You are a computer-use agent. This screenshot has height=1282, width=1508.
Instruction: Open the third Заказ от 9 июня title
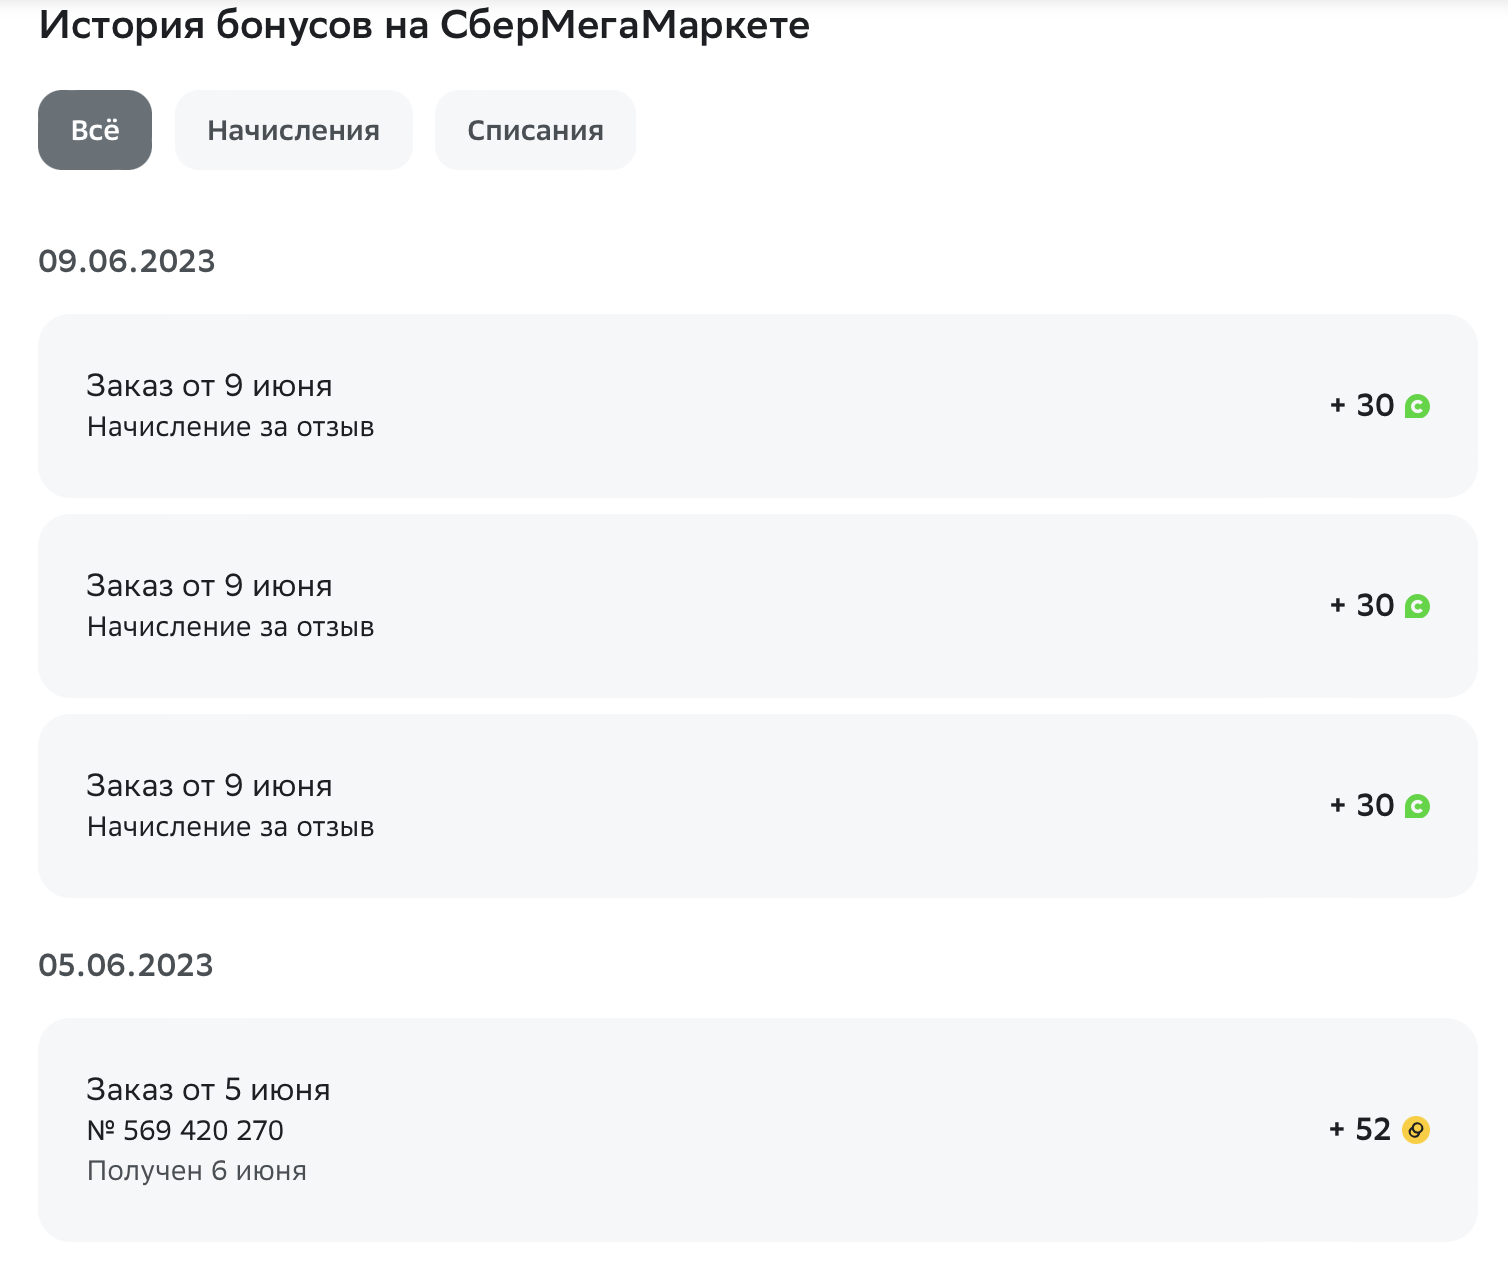tap(209, 786)
